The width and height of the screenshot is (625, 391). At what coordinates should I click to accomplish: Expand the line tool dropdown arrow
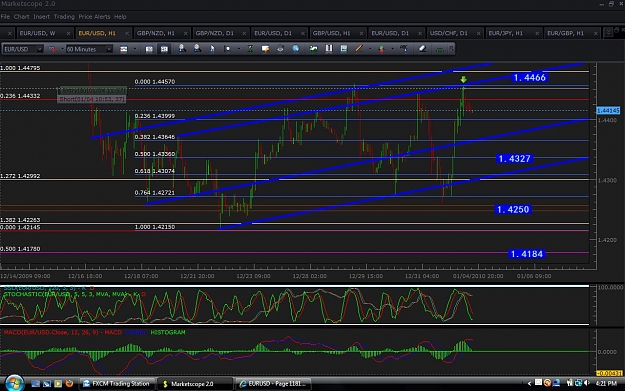(x=369, y=49)
